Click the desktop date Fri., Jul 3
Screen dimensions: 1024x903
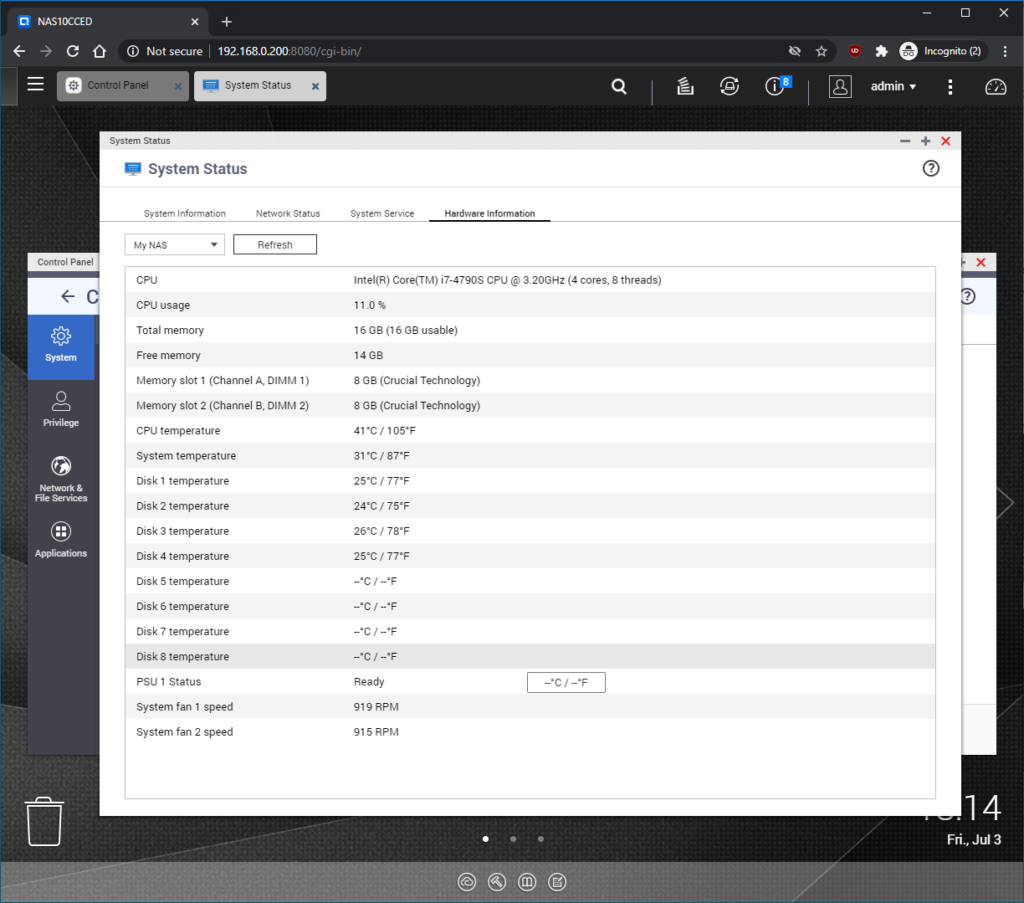click(x=974, y=839)
